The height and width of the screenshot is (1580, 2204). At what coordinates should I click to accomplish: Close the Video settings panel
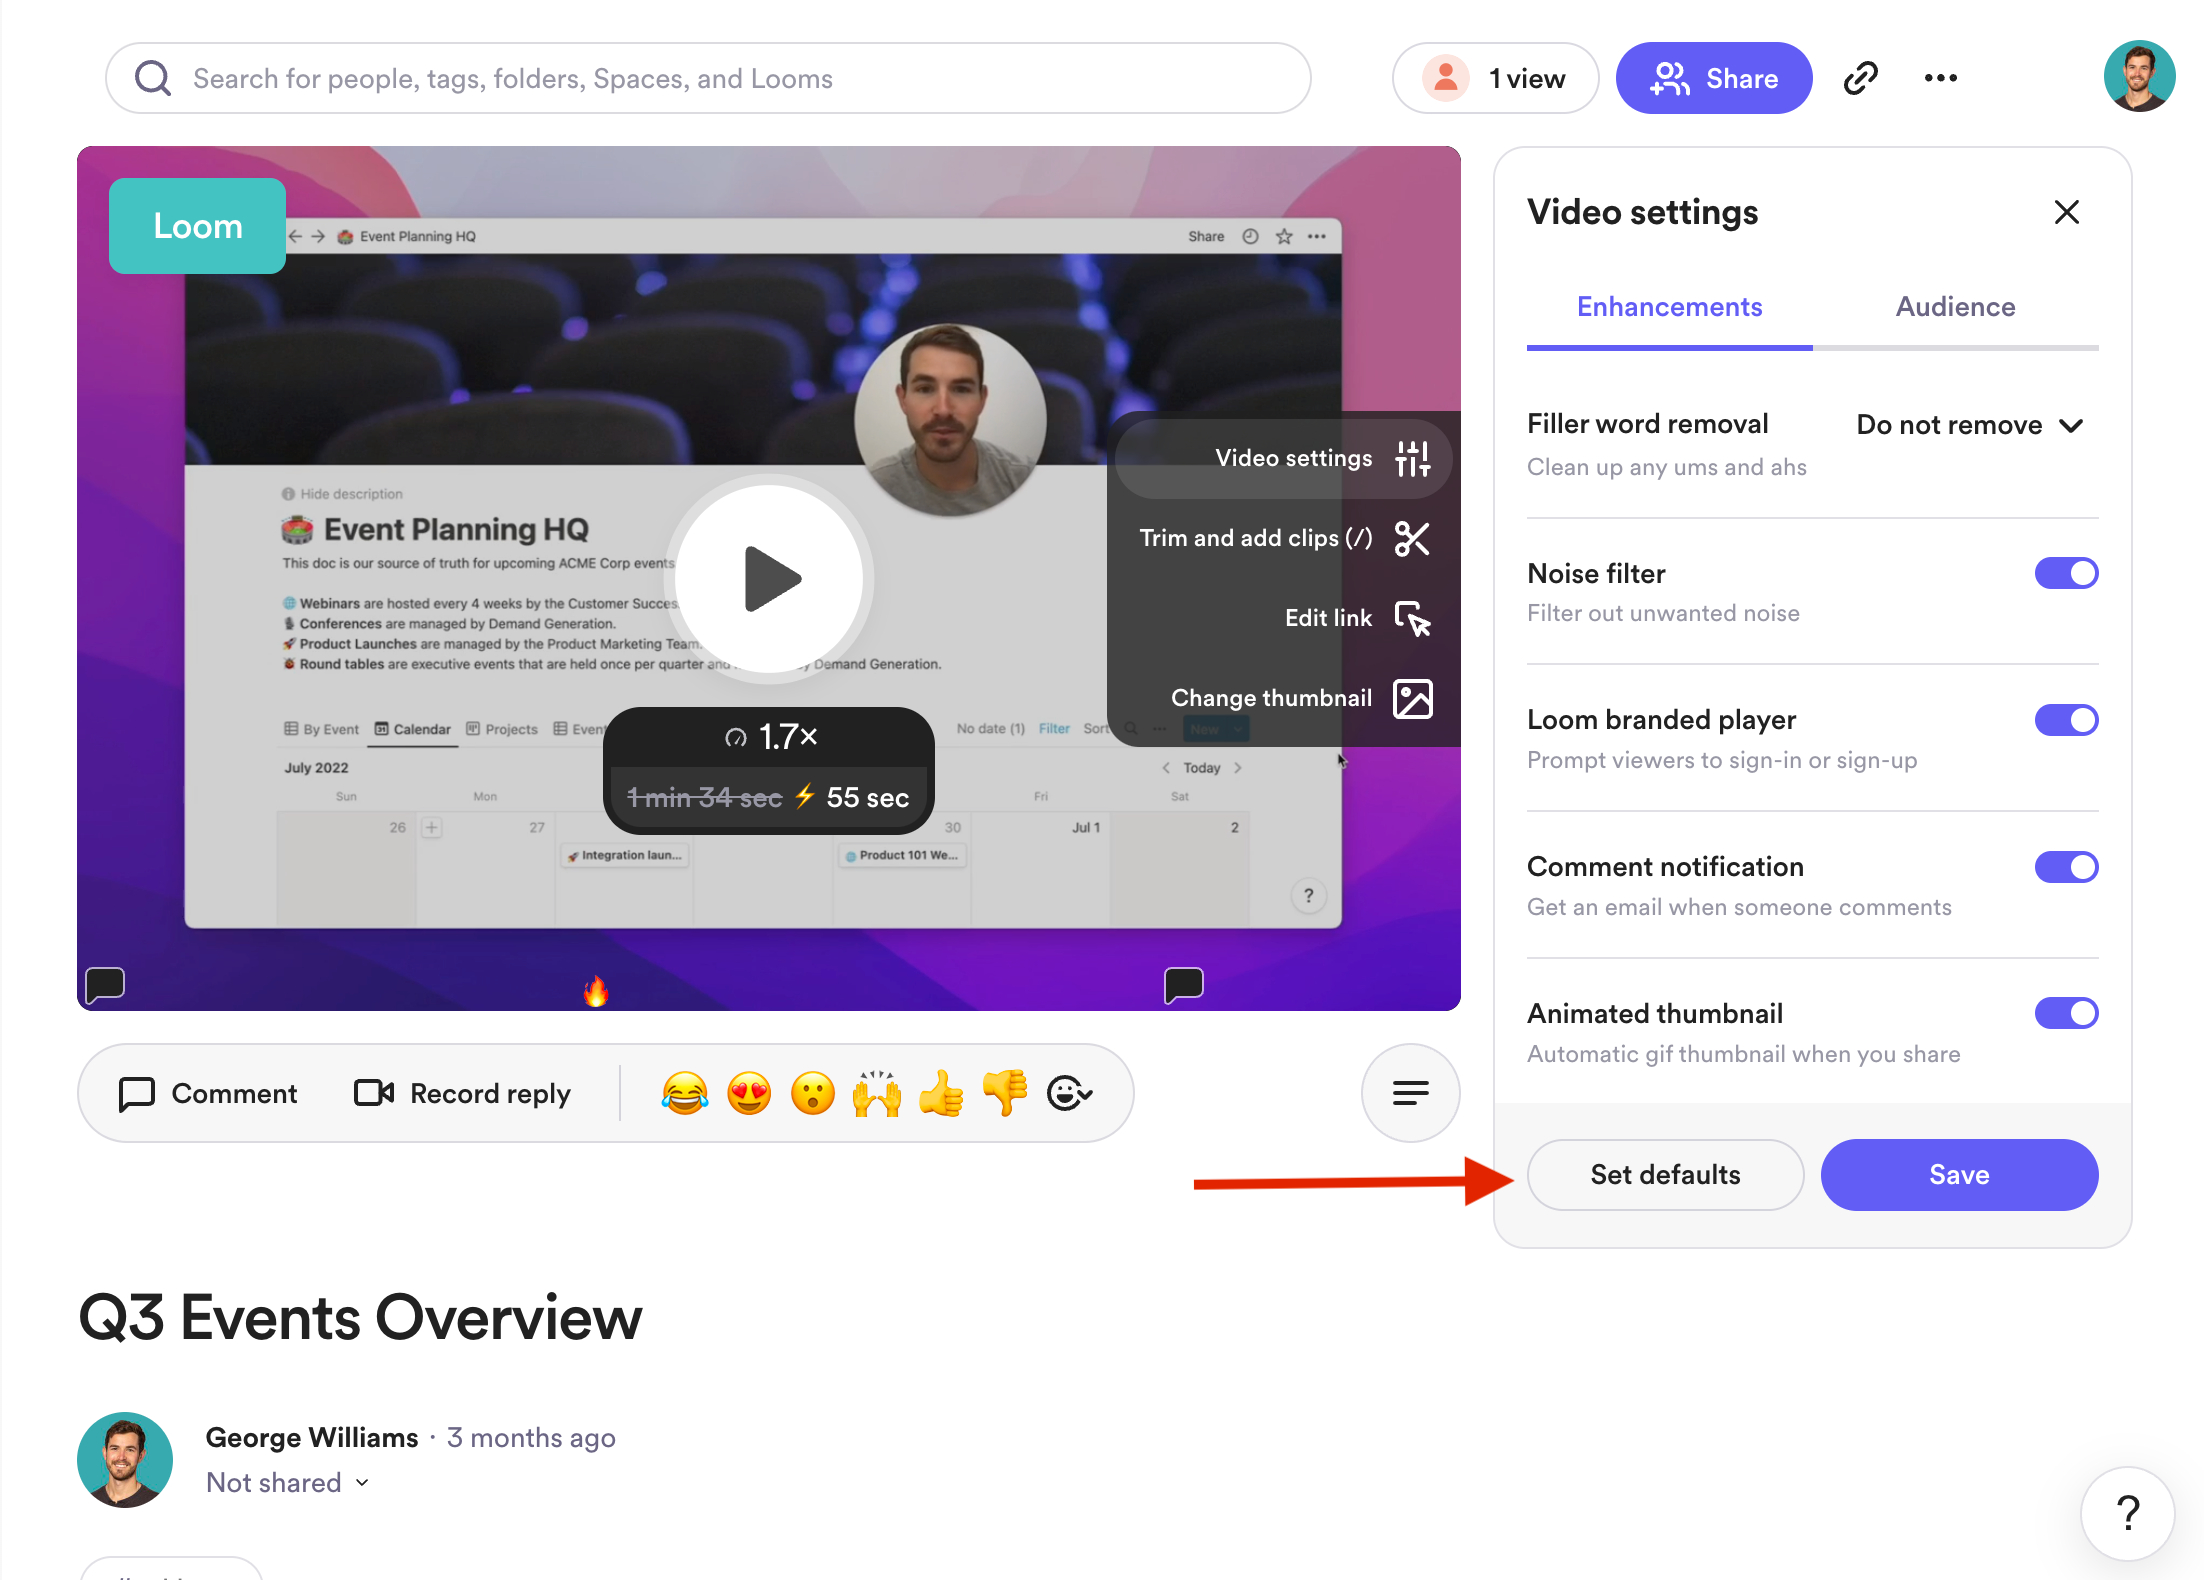(x=2066, y=212)
